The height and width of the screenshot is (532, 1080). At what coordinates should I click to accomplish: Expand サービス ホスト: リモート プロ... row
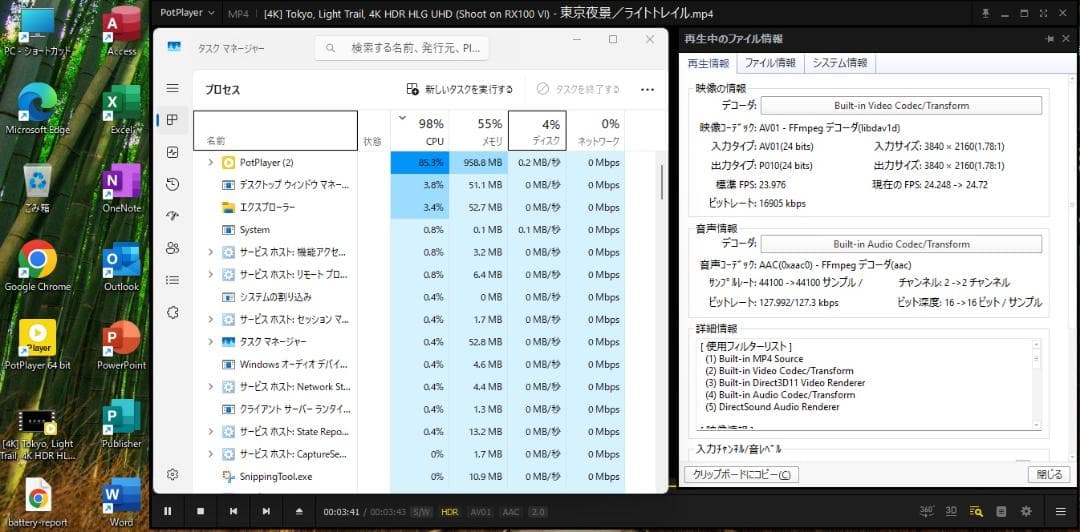pos(211,274)
